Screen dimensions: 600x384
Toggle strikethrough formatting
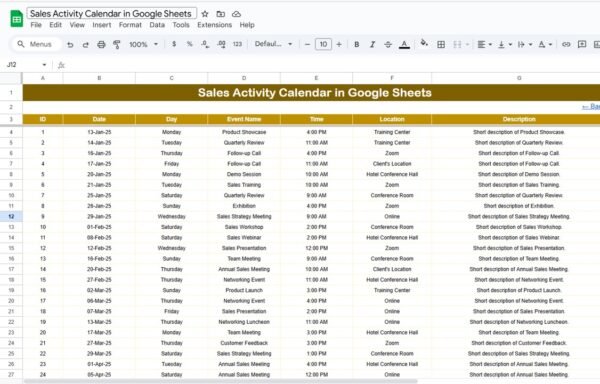pos(388,44)
